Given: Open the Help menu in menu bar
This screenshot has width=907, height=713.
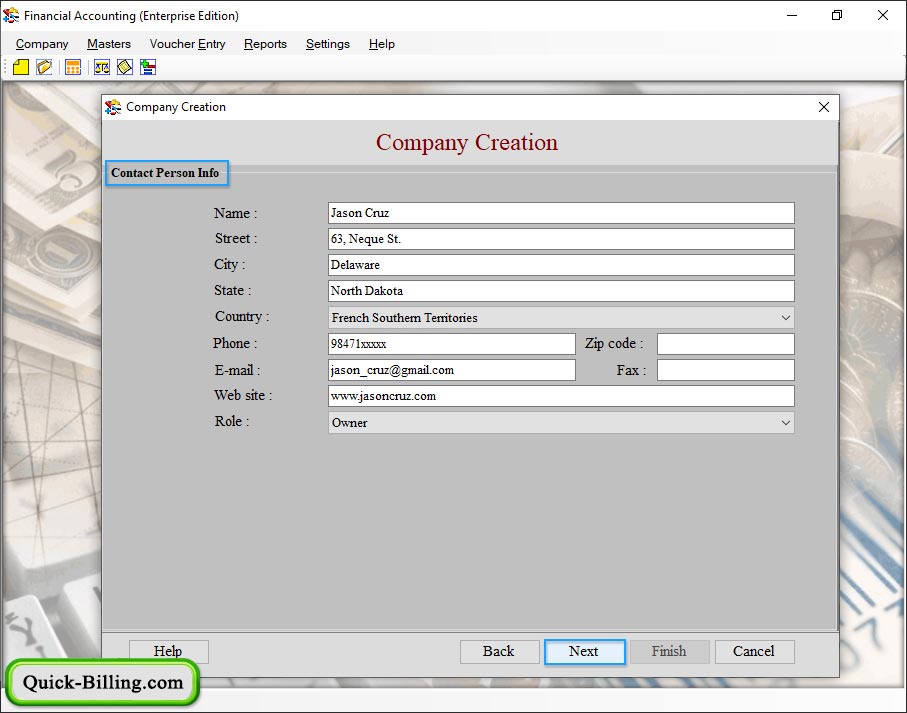Looking at the screenshot, I should [x=382, y=44].
